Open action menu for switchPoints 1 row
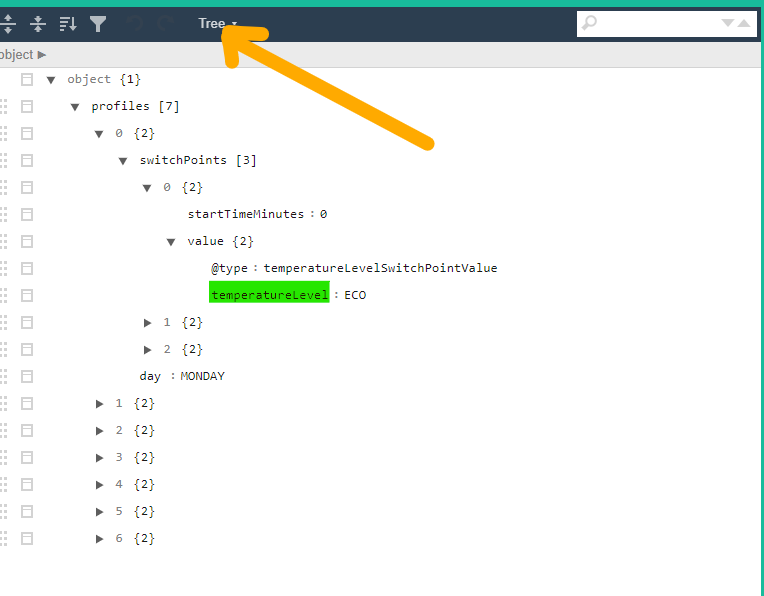The width and height of the screenshot is (764, 596). click(x=27, y=323)
